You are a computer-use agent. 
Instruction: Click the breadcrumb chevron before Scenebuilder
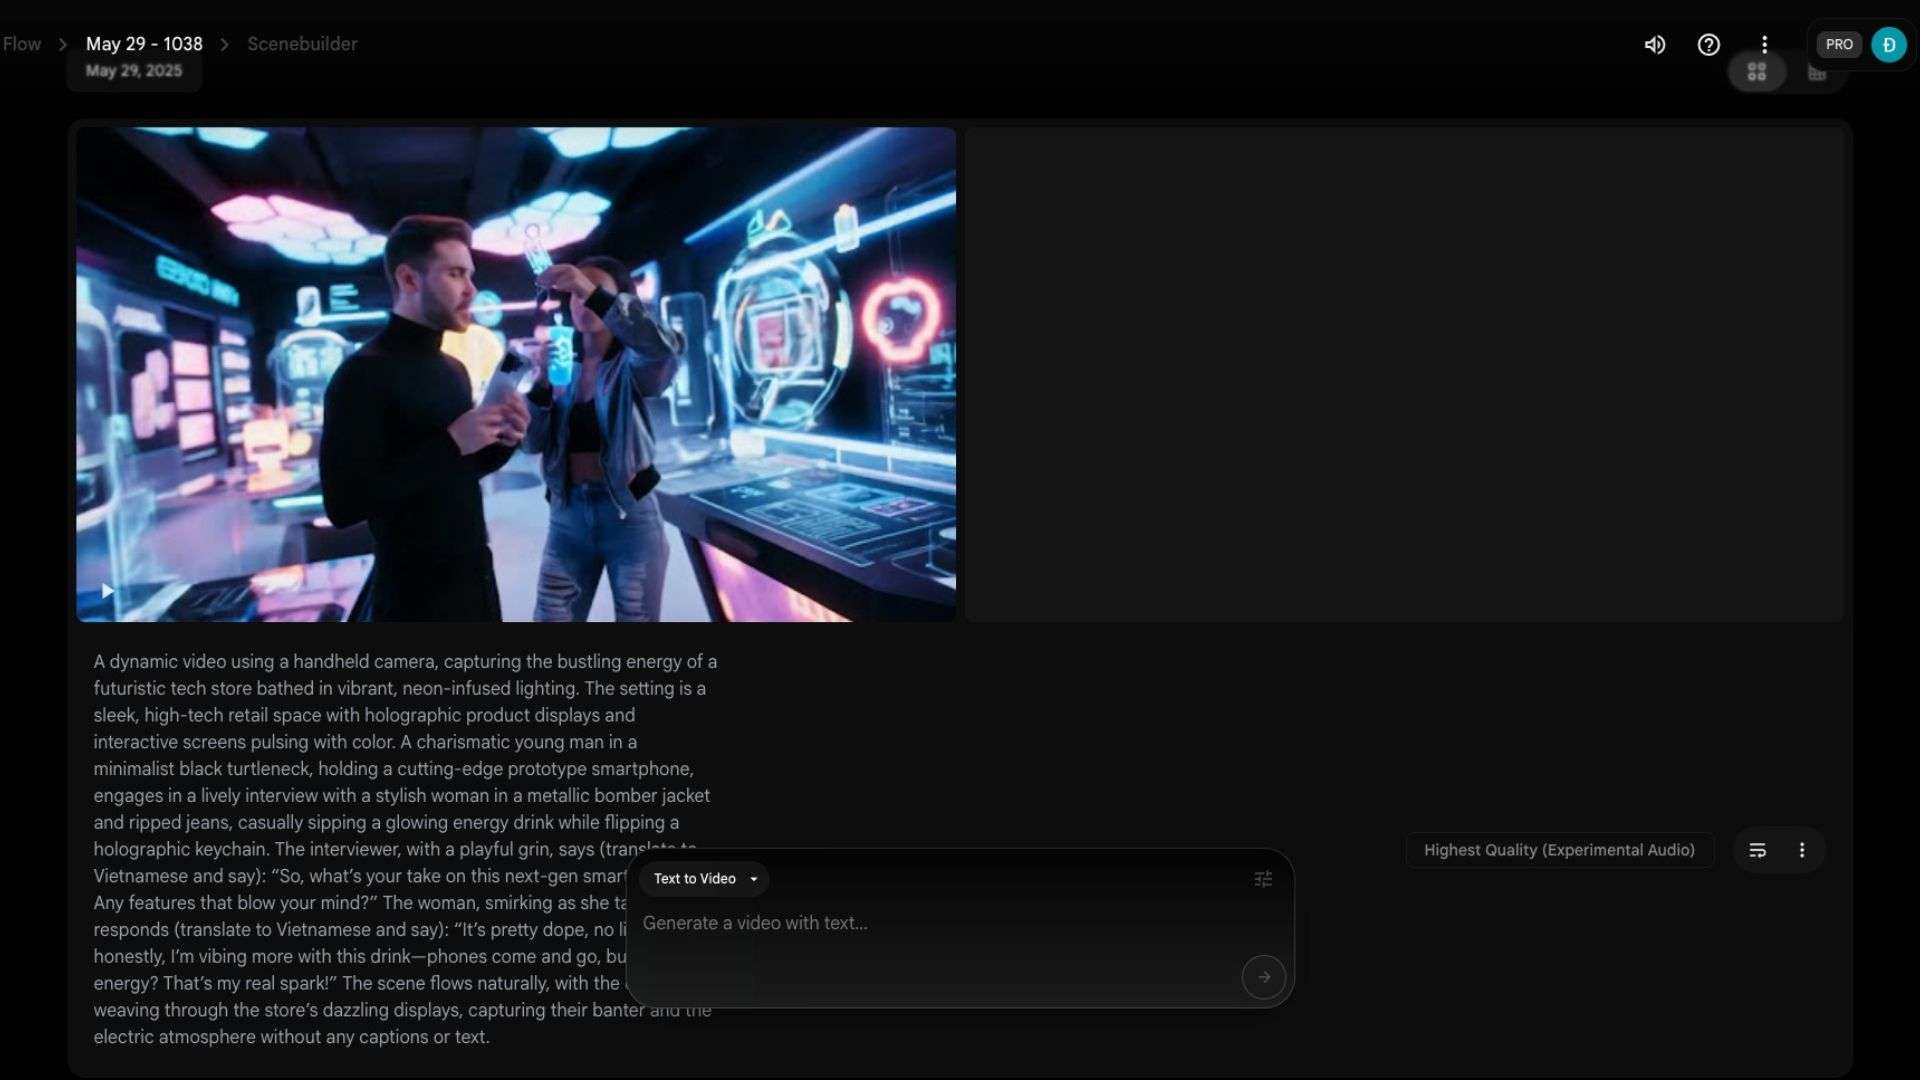225,45
